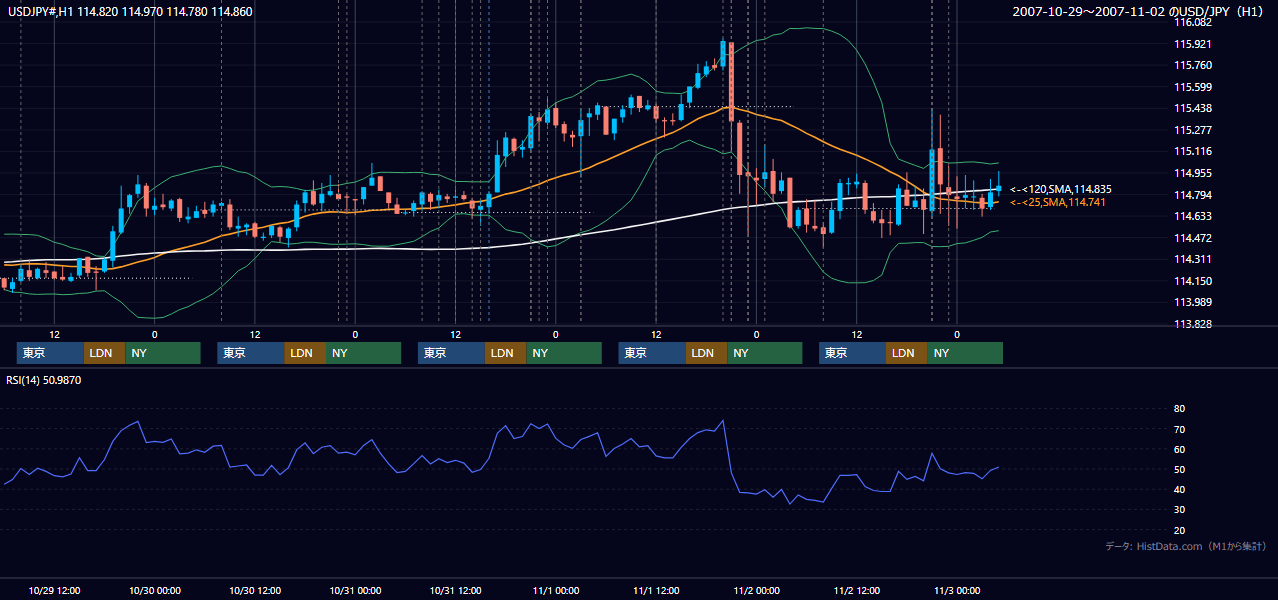Screen dimensions: 1278x600
Task: Click the RSI axis value 40
Action: [x=1179, y=489]
